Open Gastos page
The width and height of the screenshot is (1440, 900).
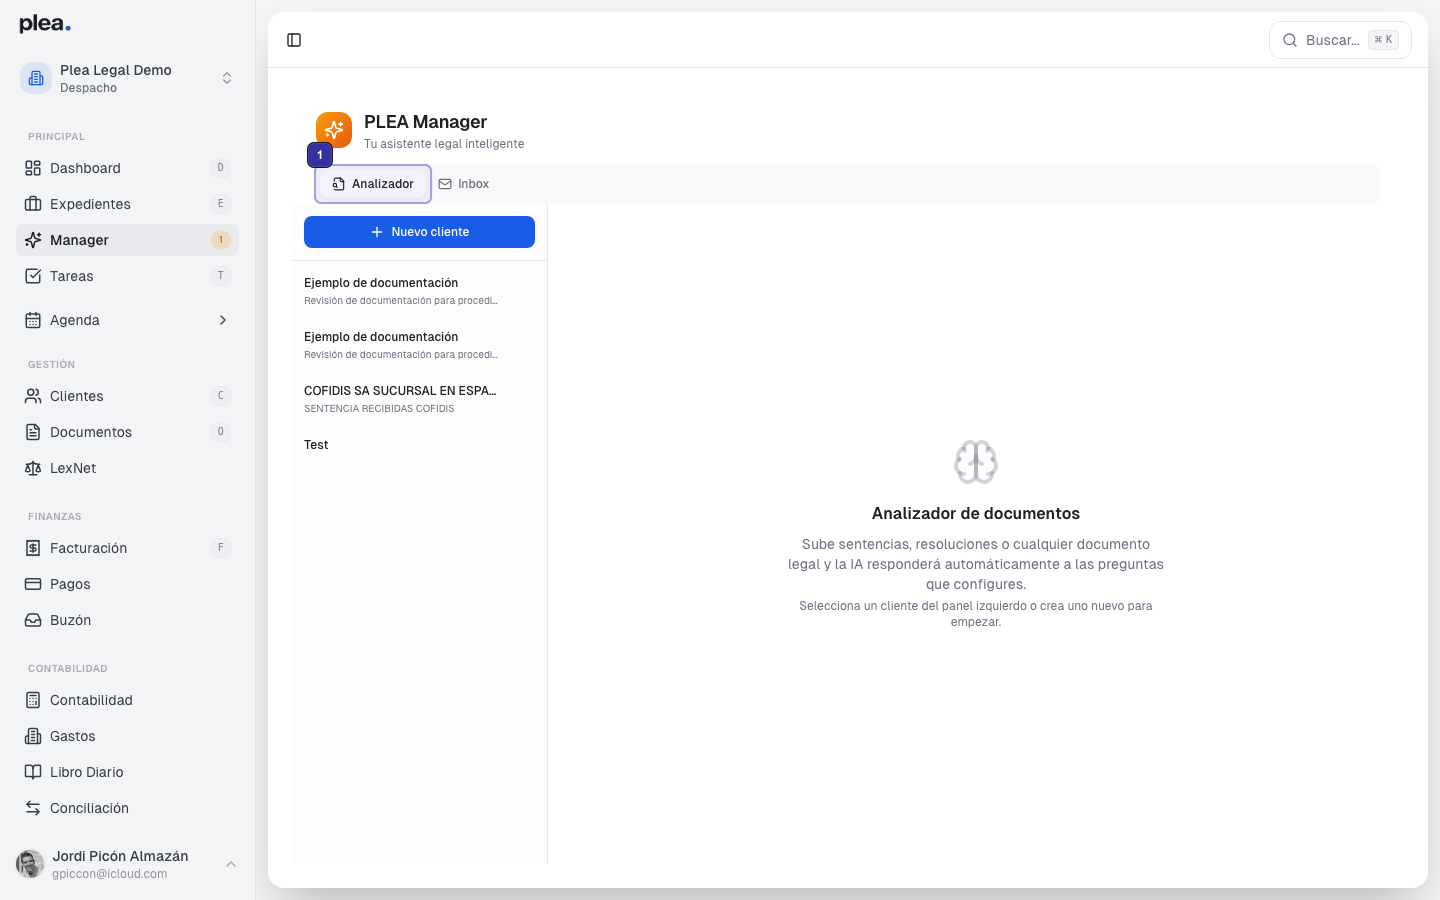point(127,736)
